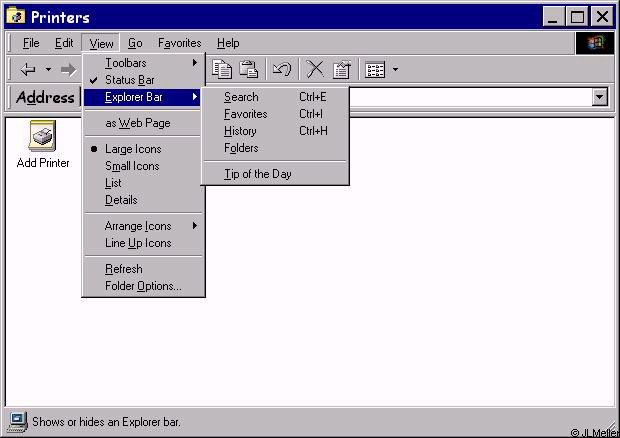Image resolution: width=620 pixels, height=438 pixels.
Task: Click the Undo toolbar icon
Action: 282,69
